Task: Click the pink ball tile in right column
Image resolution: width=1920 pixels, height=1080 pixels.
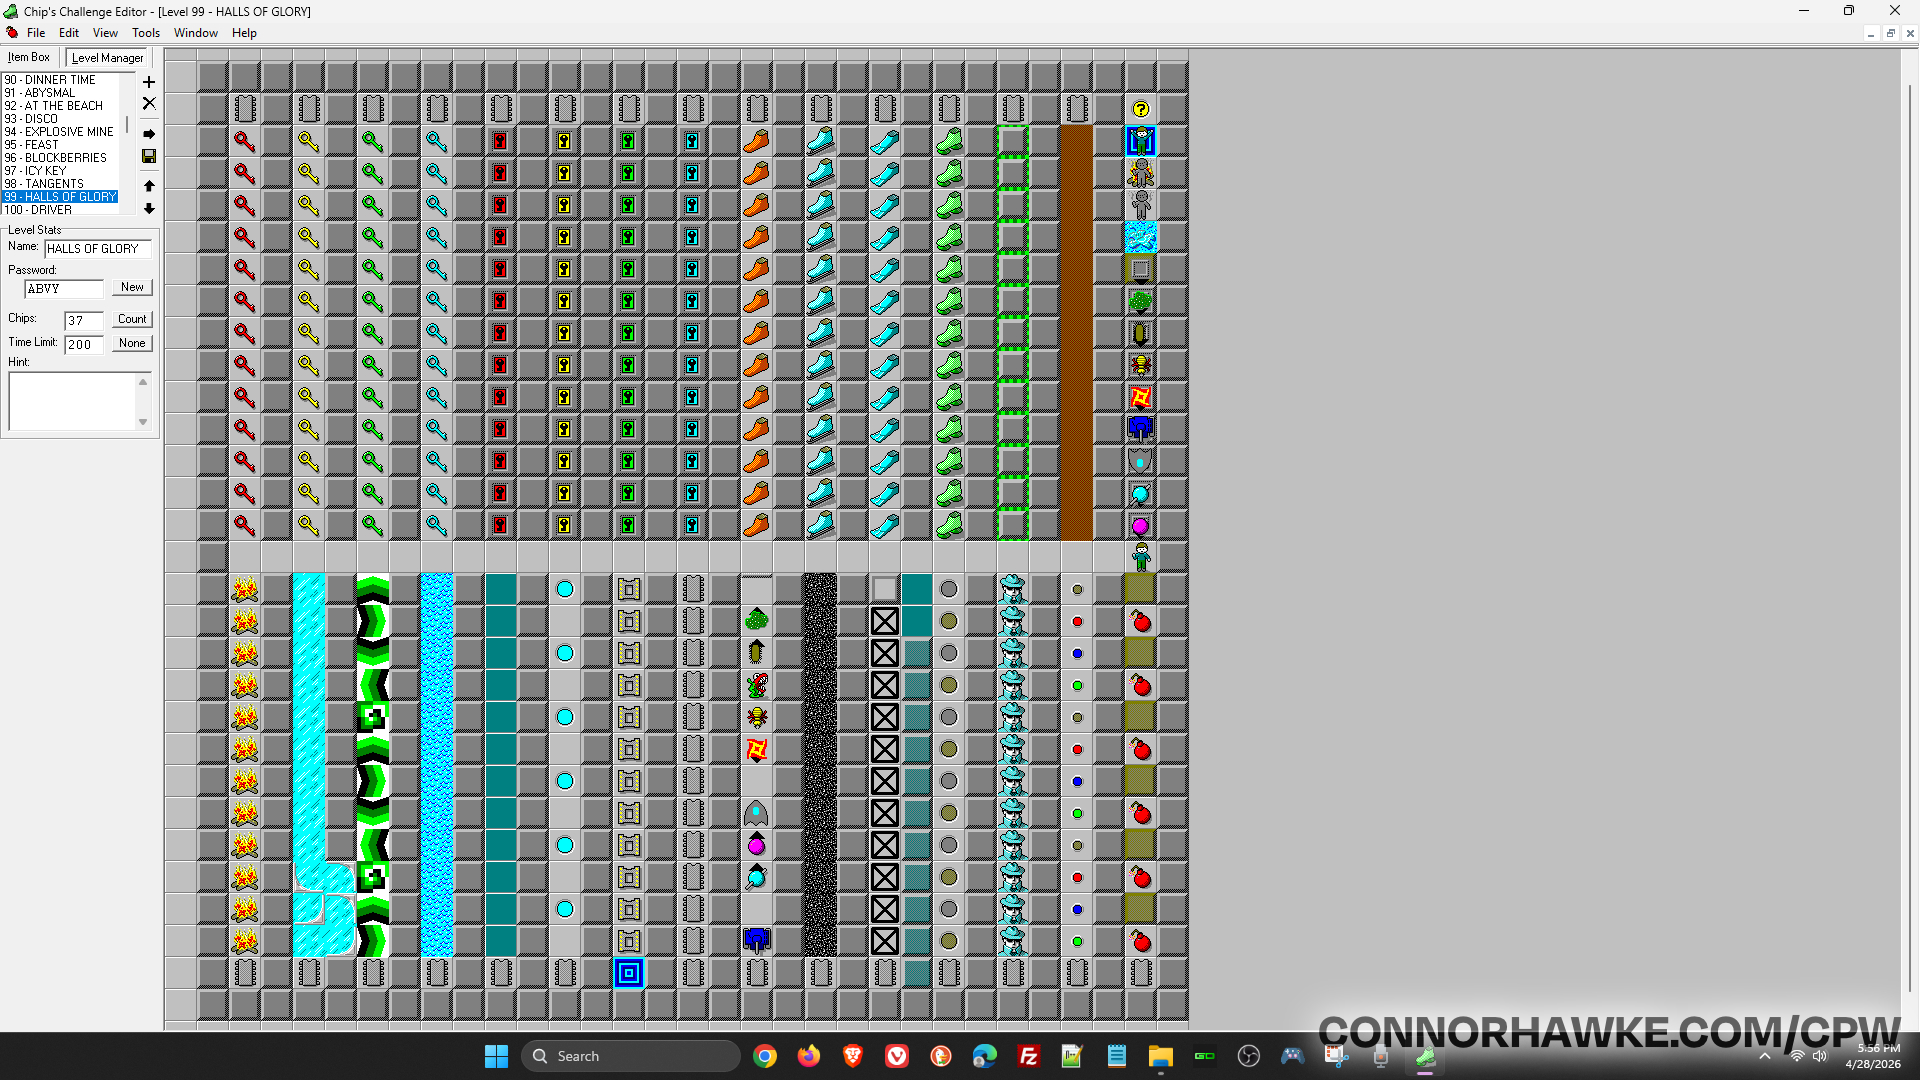Action: [1141, 525]
